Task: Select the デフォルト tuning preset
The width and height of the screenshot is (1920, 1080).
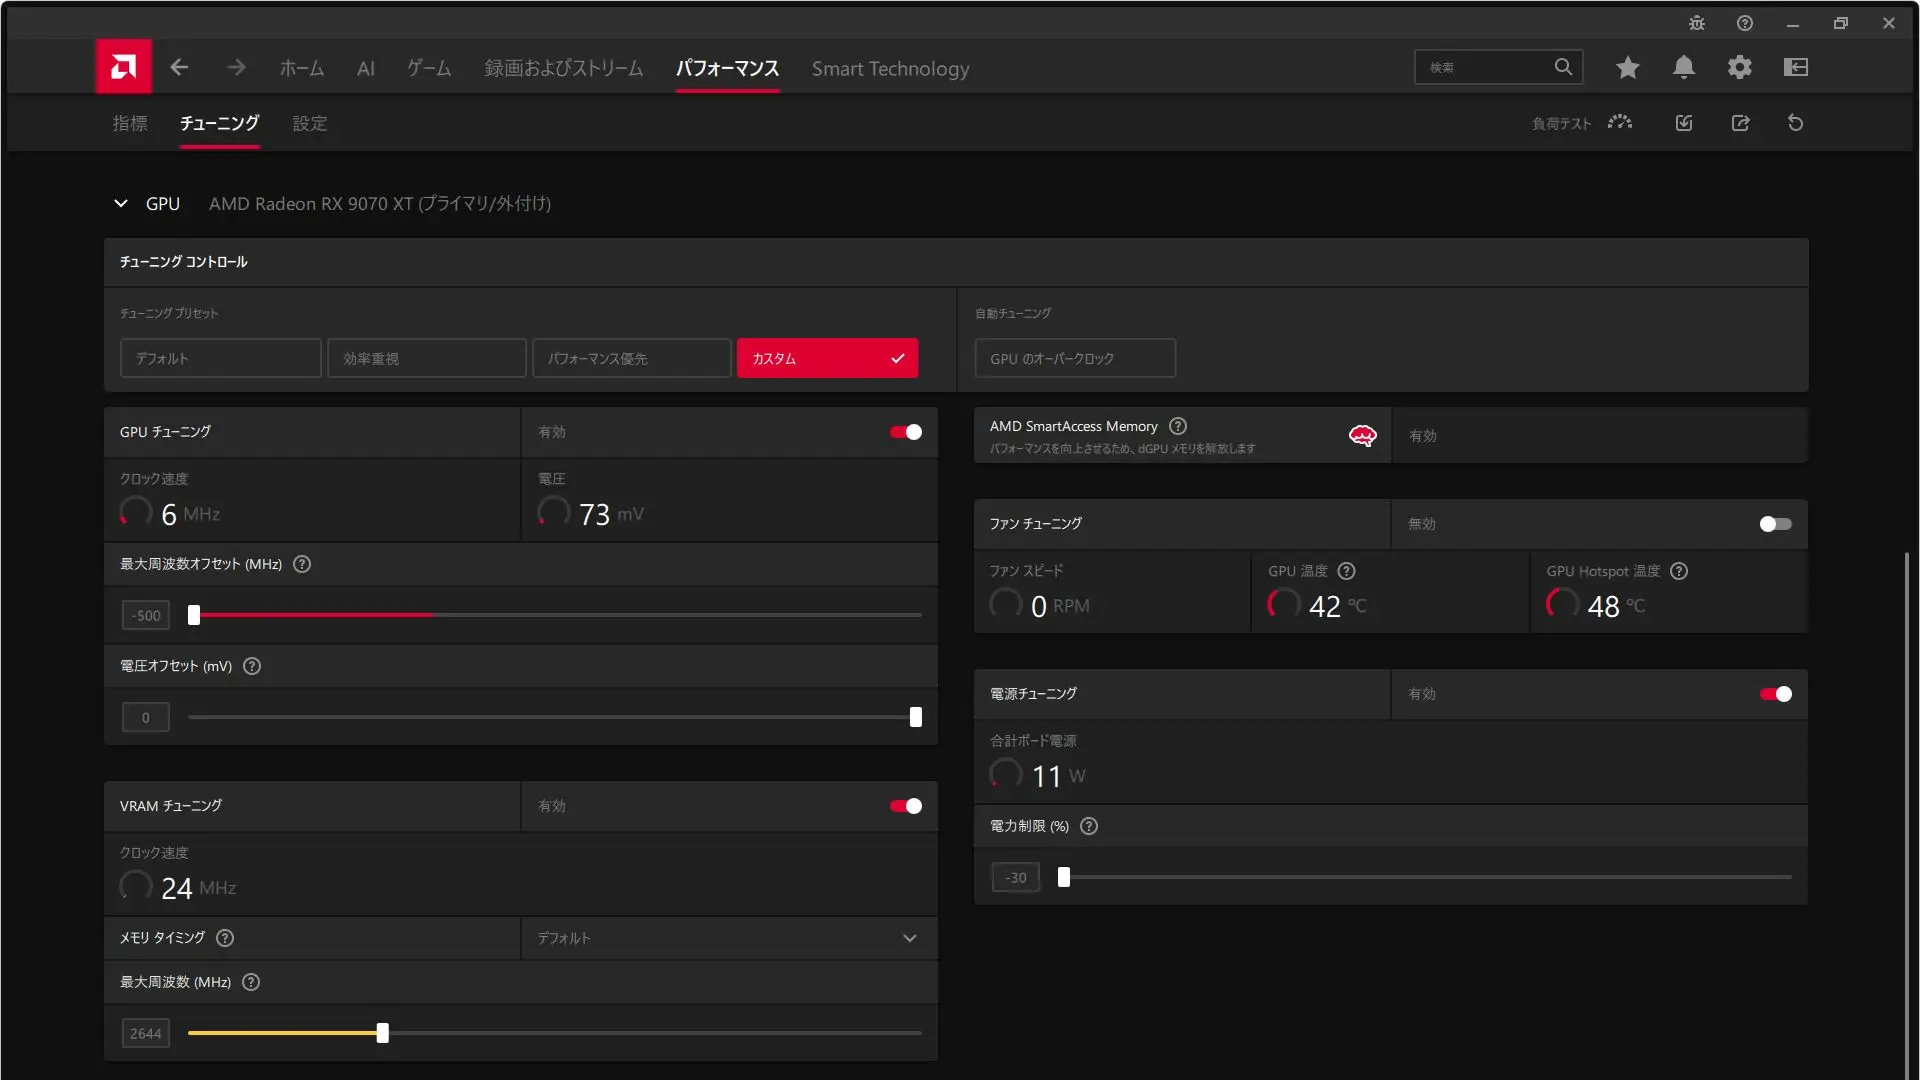Action: tap(221, 358)
